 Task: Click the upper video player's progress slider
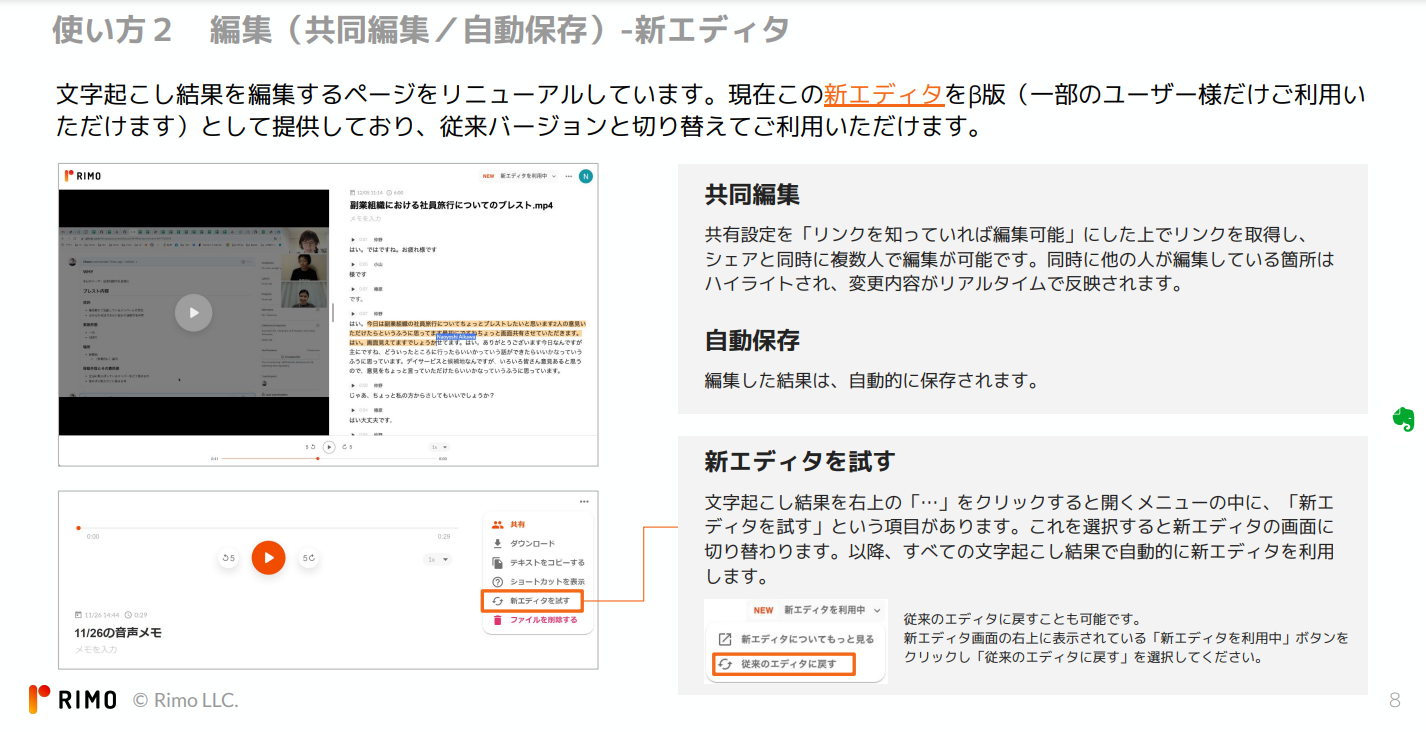pos(329,458)
